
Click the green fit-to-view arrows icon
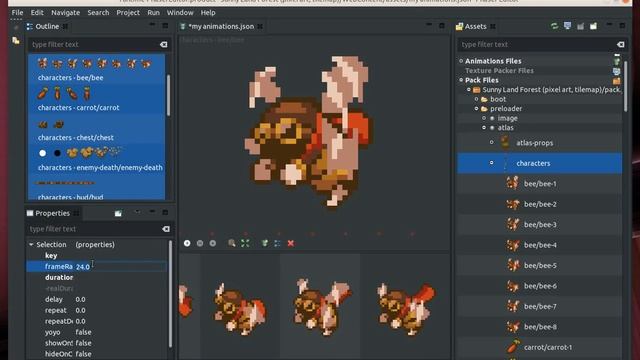tap(245, 243)
